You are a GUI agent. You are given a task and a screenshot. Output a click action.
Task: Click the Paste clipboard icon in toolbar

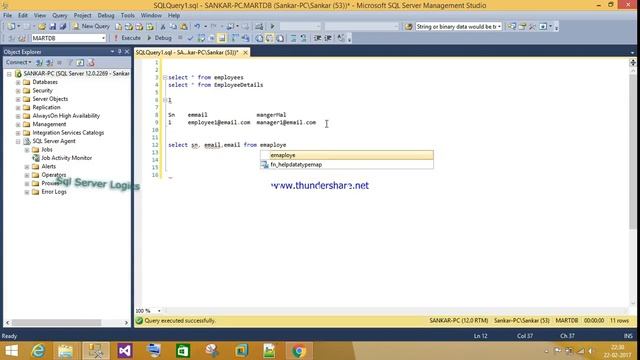pyautogui.click(x=184, y=27)
